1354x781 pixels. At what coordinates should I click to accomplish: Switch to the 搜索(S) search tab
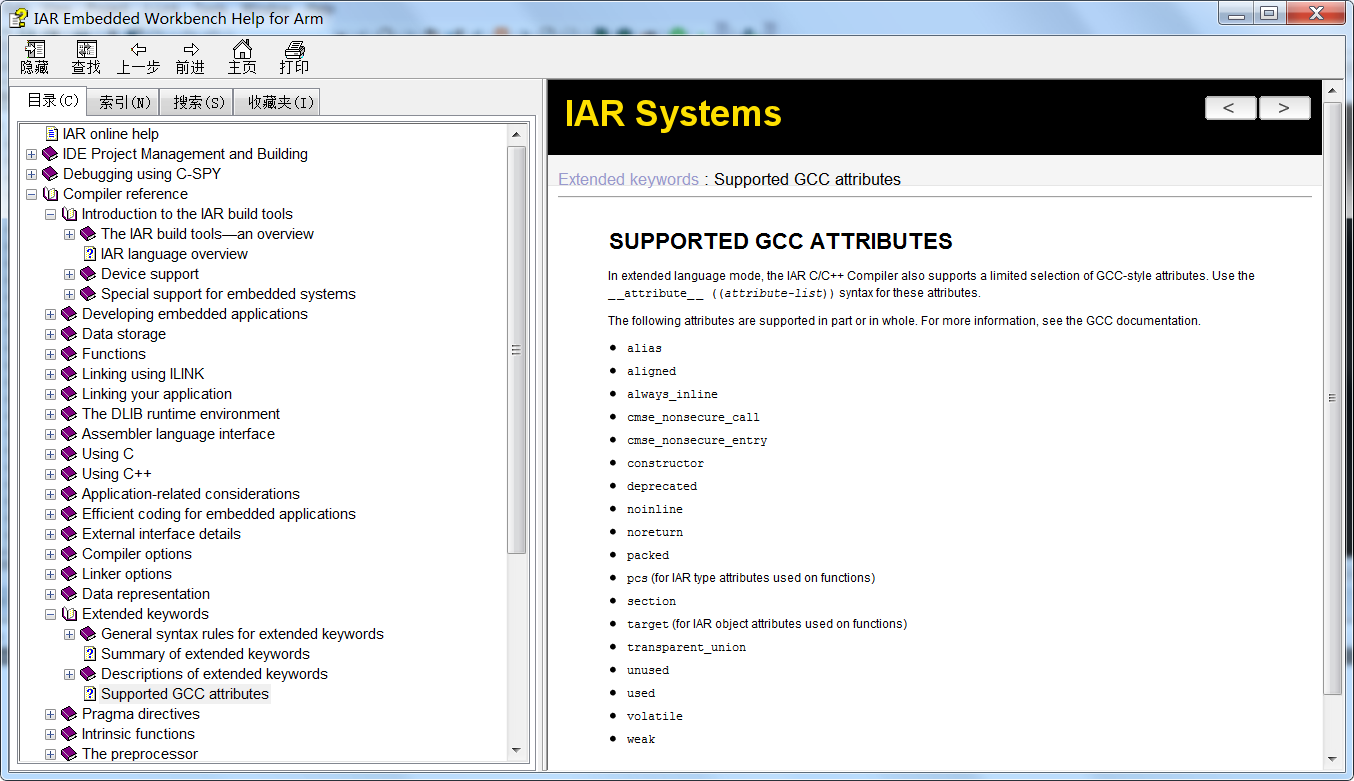tap(198, 102)
